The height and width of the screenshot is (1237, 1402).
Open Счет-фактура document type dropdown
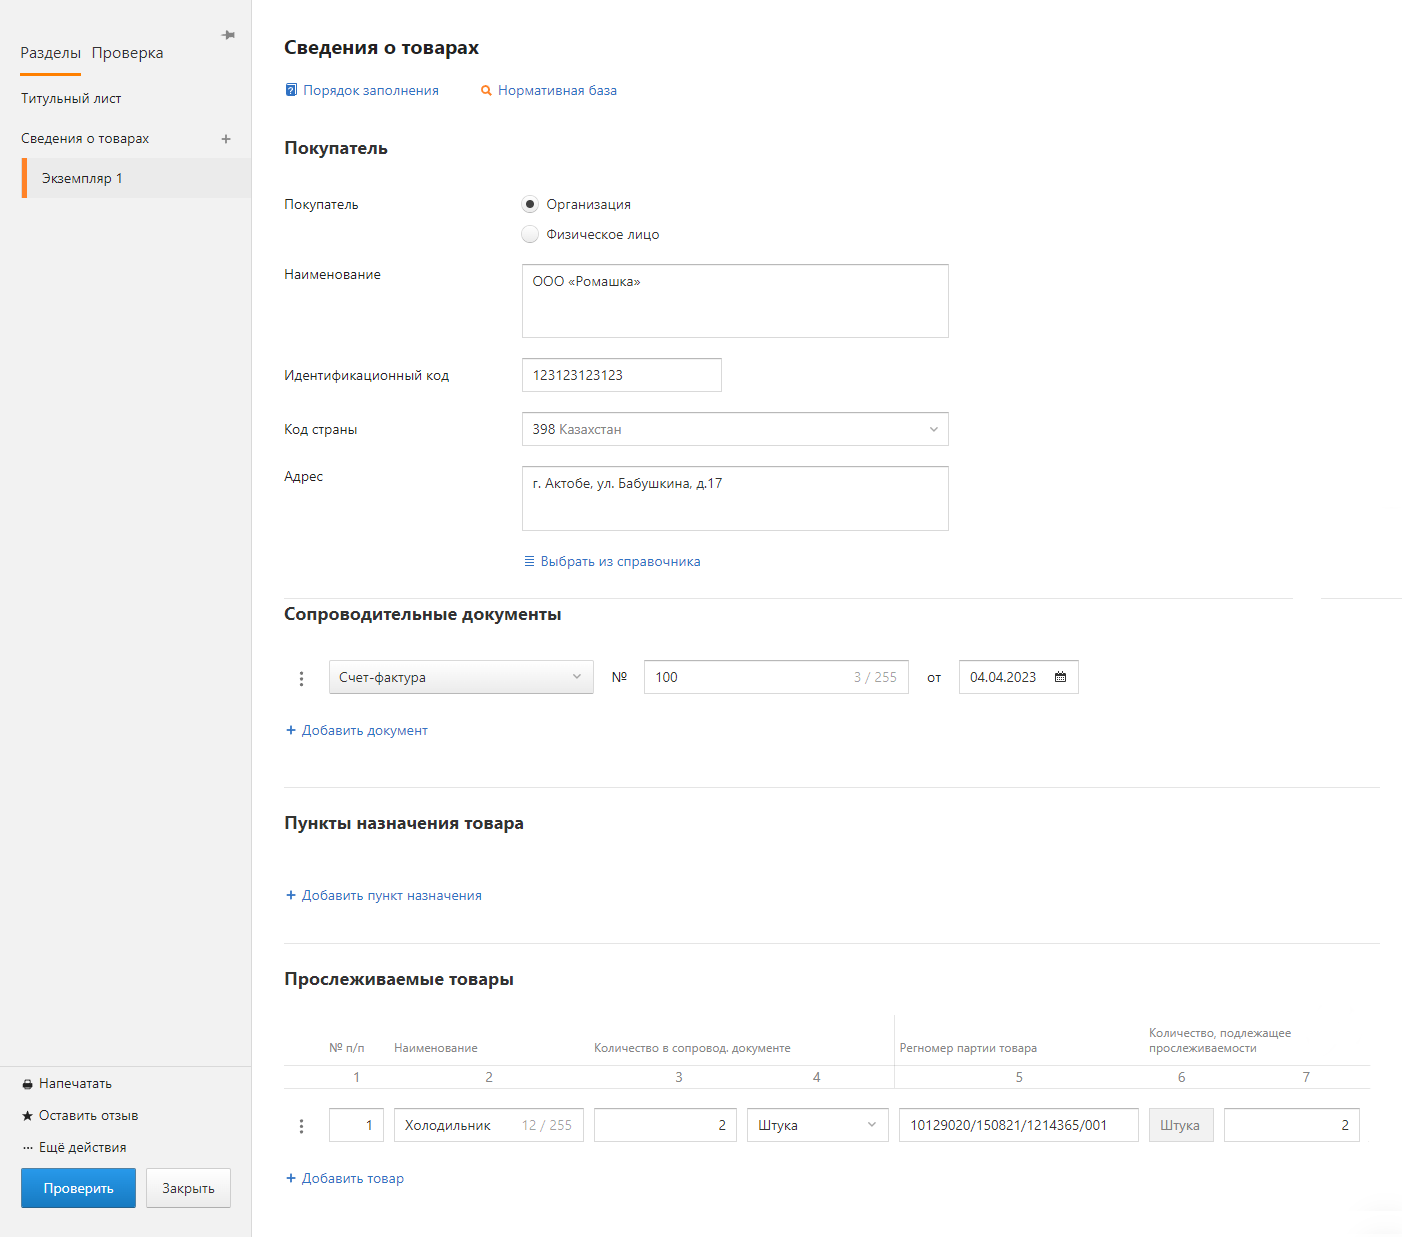pos(461,677)
